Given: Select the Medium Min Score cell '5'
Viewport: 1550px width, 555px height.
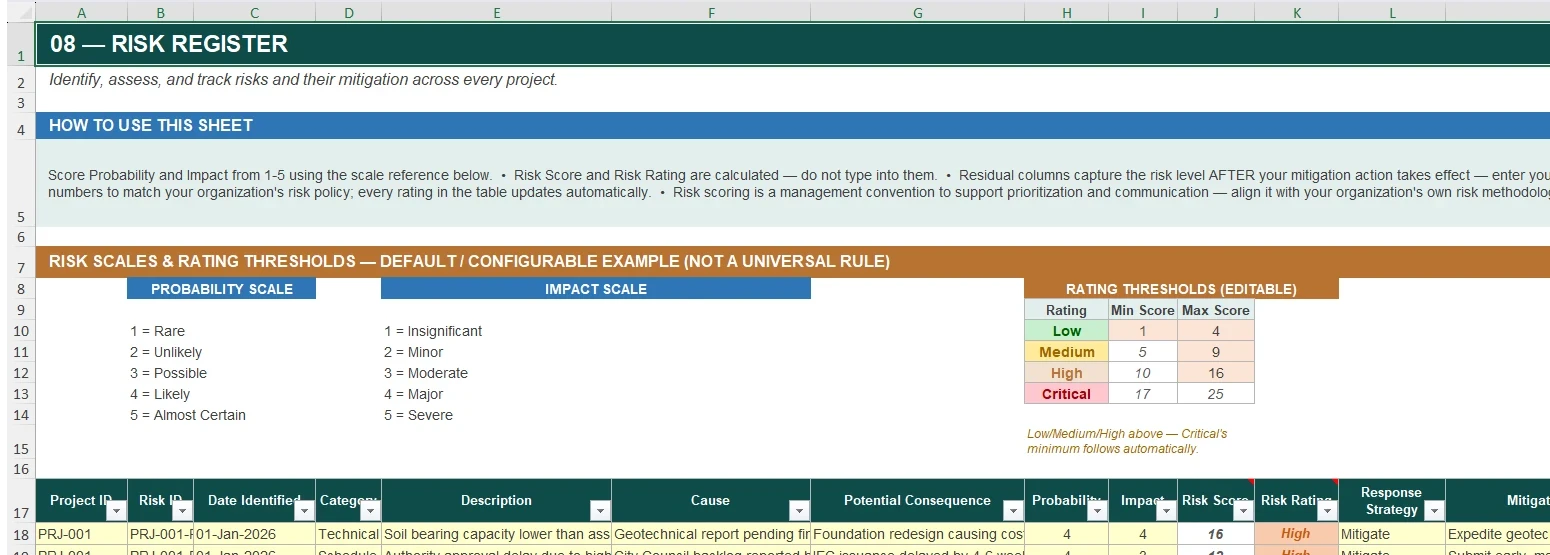Looking at the screenshot, I should click(x=1143, y=352).
